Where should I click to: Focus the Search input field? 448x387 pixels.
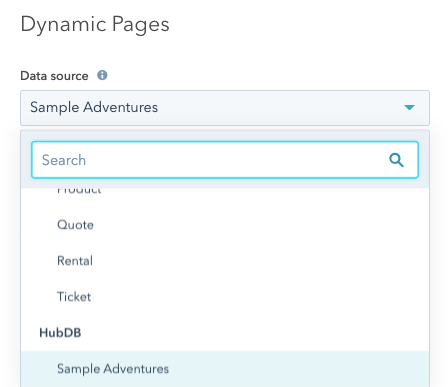(225, 160)
